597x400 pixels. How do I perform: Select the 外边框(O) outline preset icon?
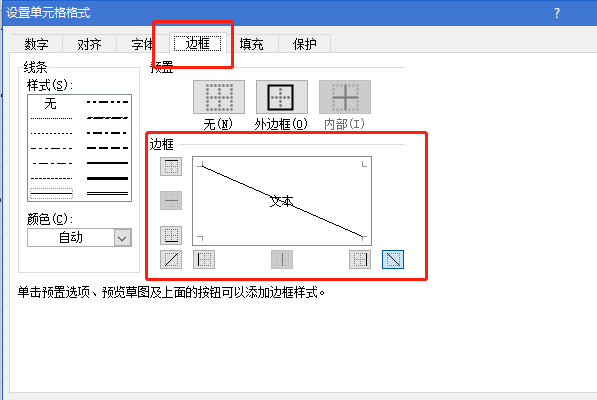tap(282, 97)
